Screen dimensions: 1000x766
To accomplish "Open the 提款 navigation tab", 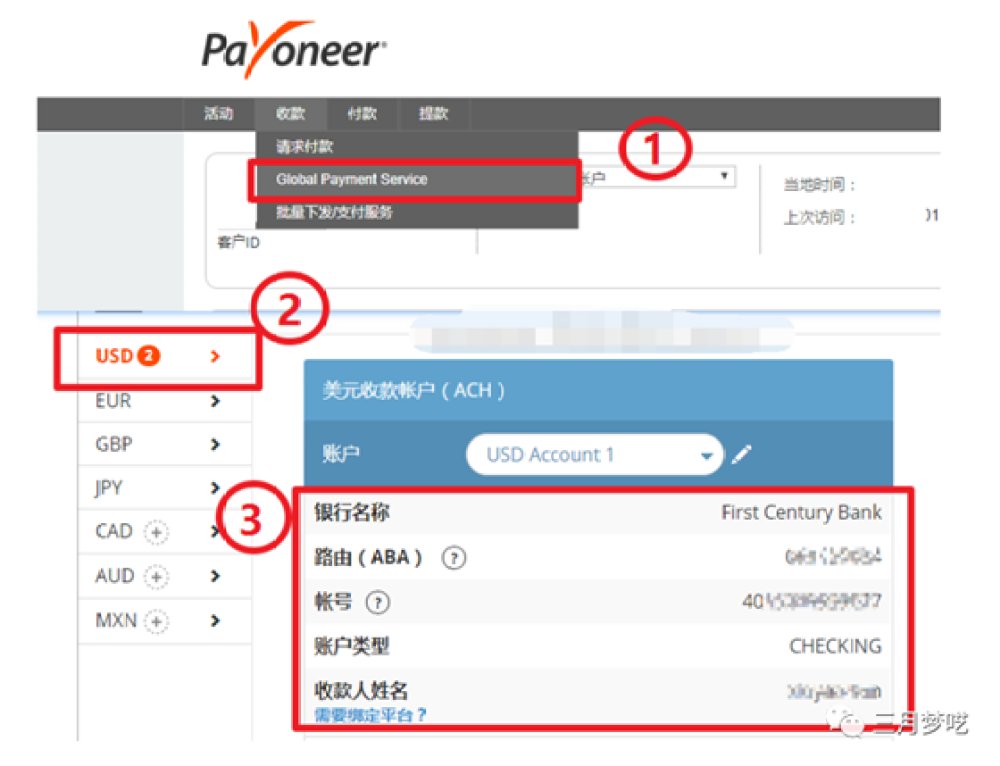I will coord(433,114).
